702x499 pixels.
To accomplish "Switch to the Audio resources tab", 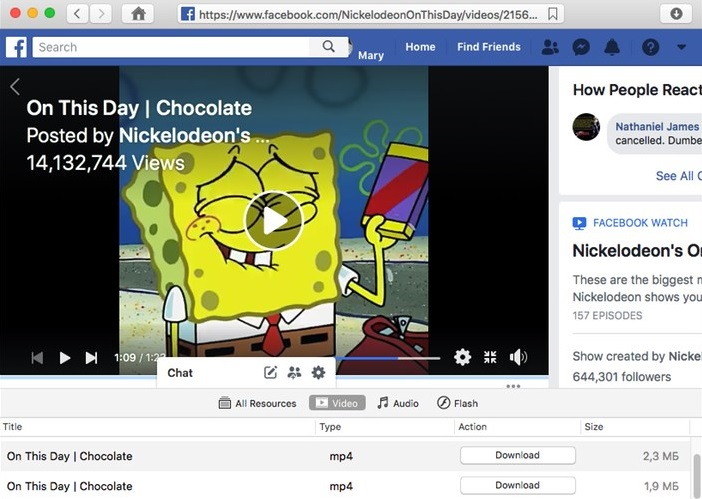I will tap(398, 403).
